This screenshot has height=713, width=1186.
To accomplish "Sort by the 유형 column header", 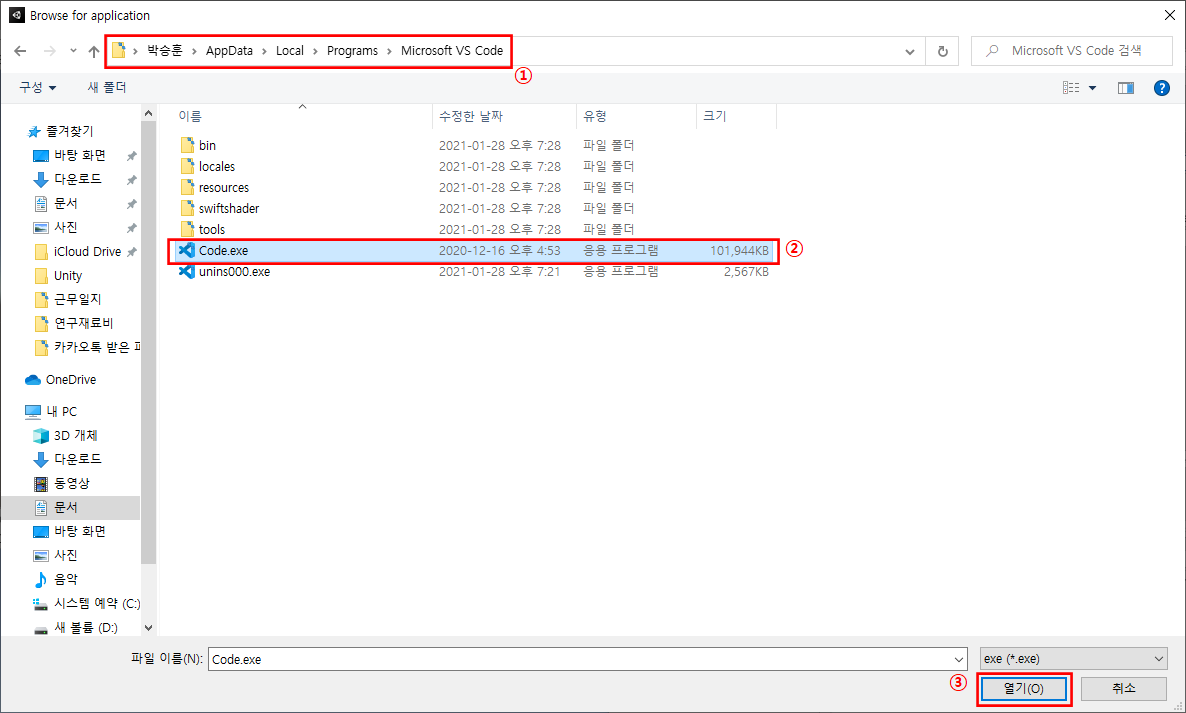I will 595,116.
